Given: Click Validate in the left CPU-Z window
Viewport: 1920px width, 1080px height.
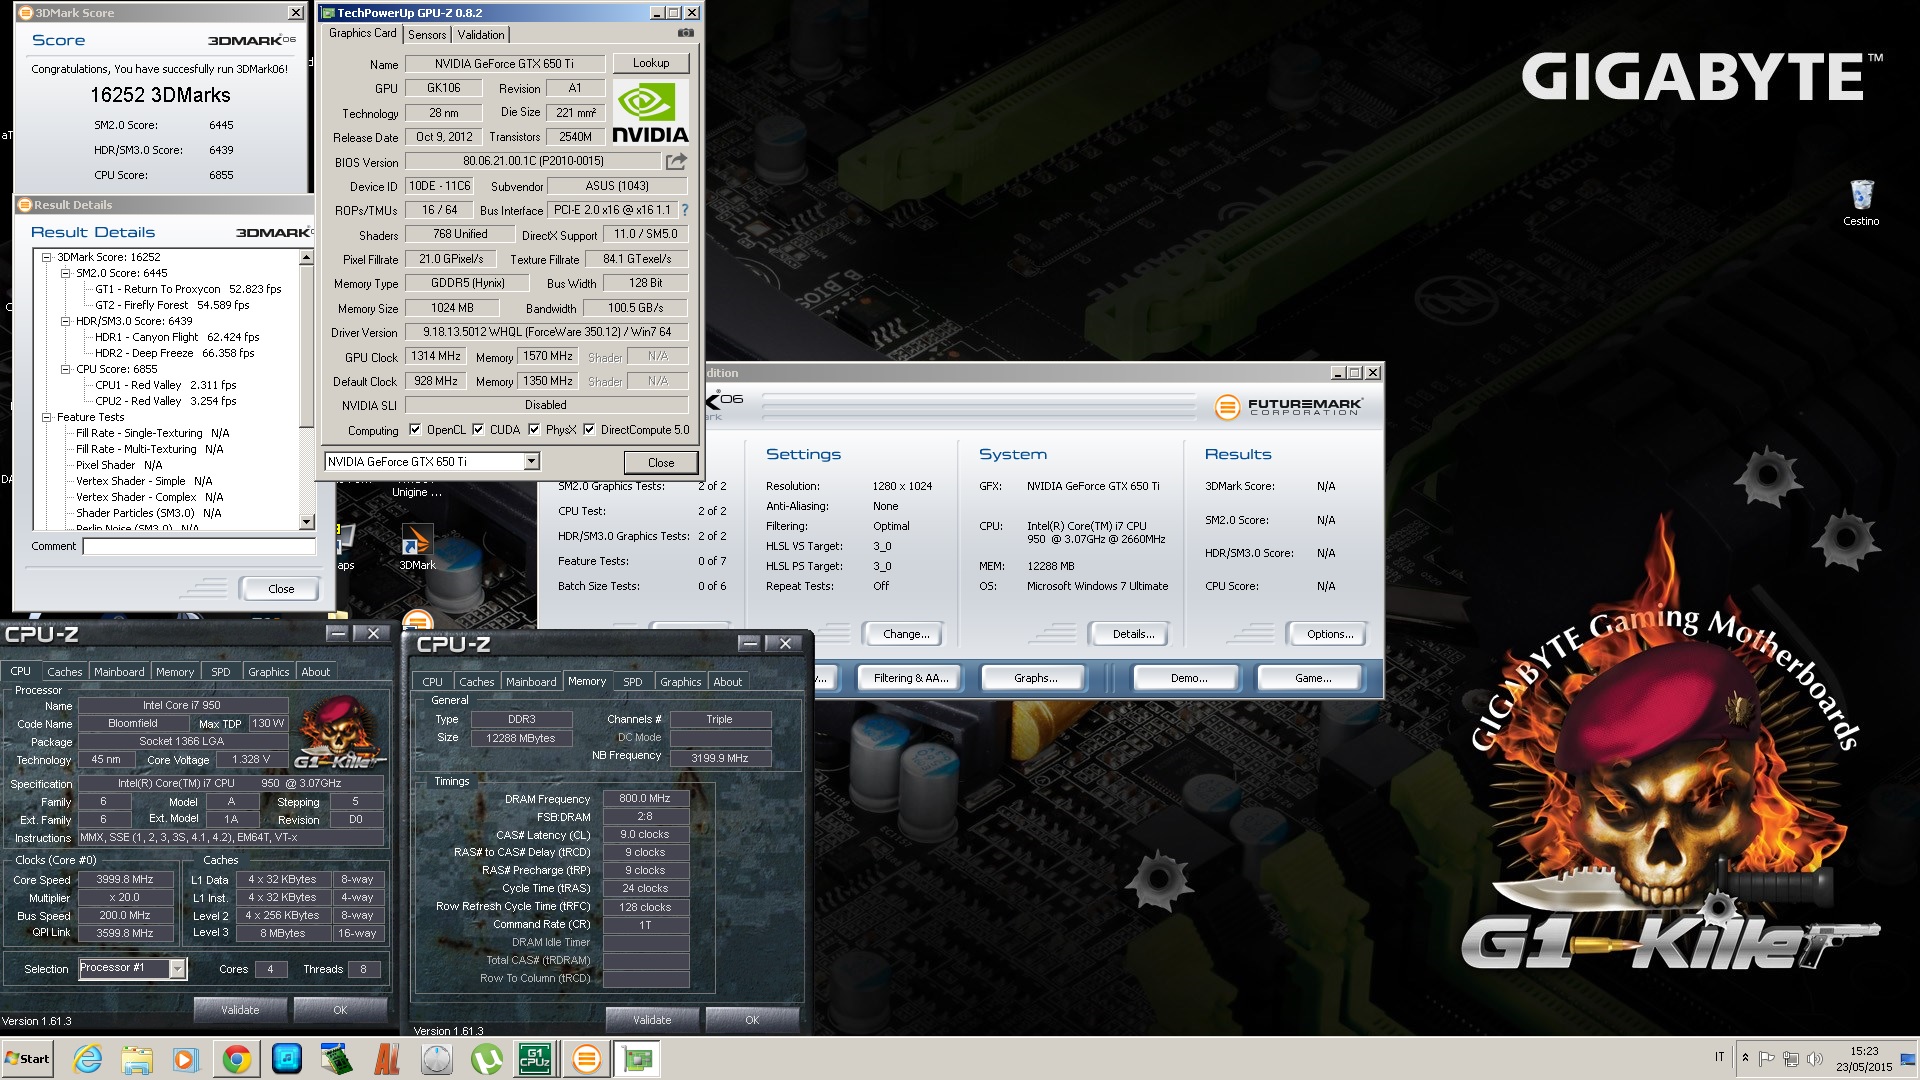Looking at the screenshot, I should tap(240, 1010).
